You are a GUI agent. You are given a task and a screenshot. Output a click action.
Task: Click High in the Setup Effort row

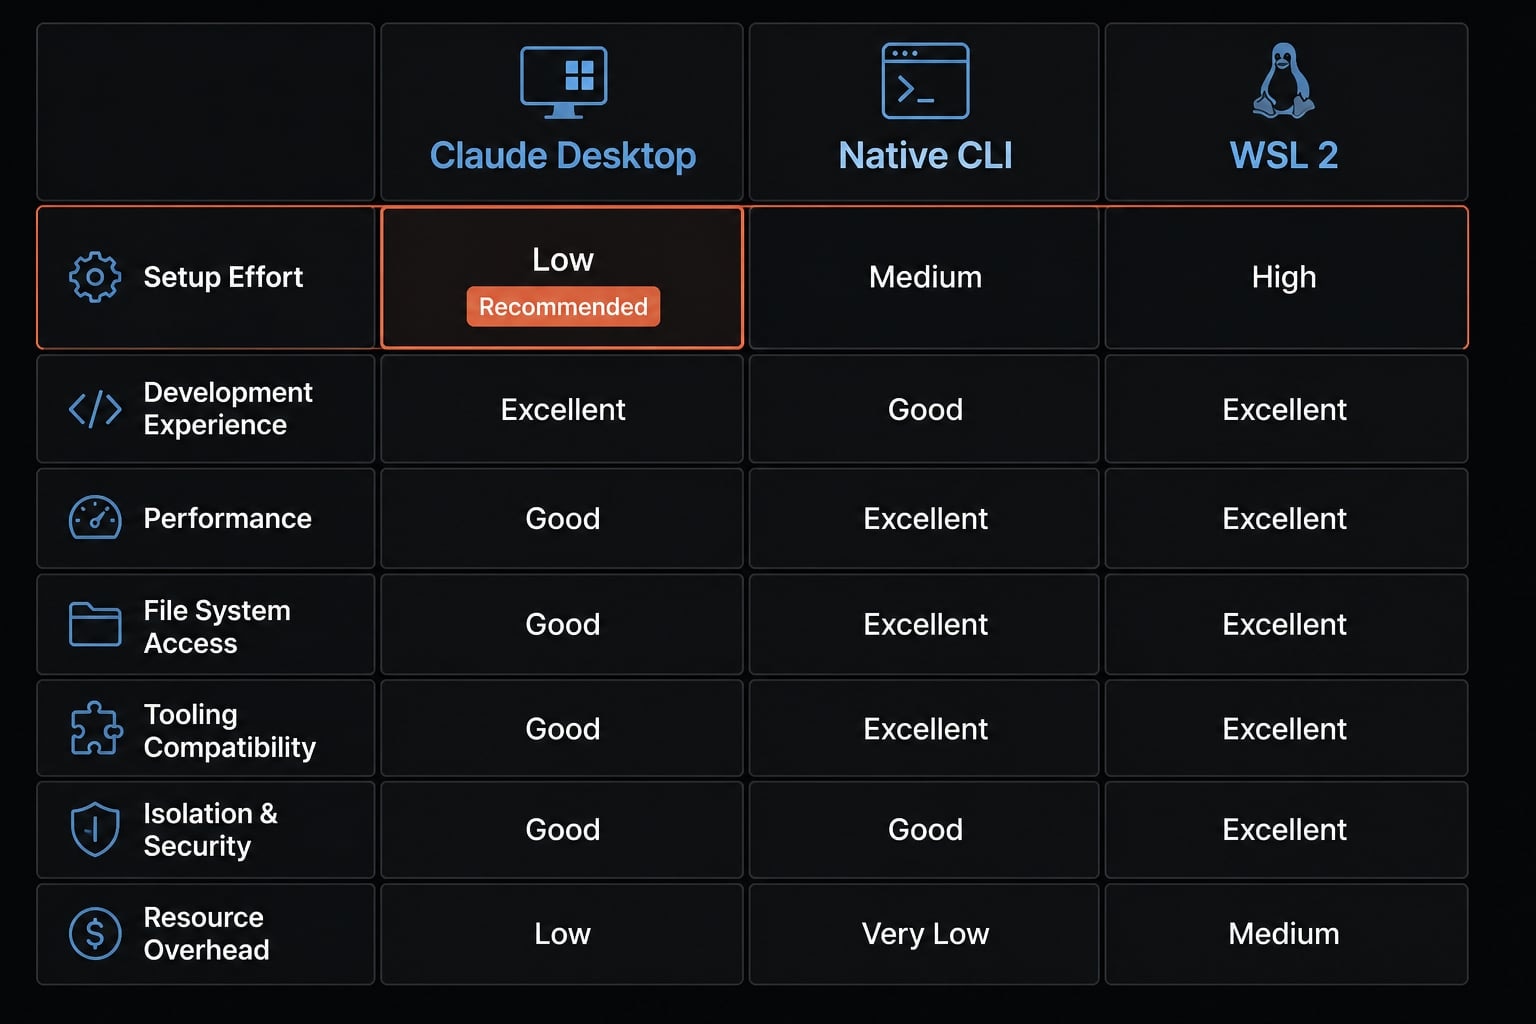1284,277
